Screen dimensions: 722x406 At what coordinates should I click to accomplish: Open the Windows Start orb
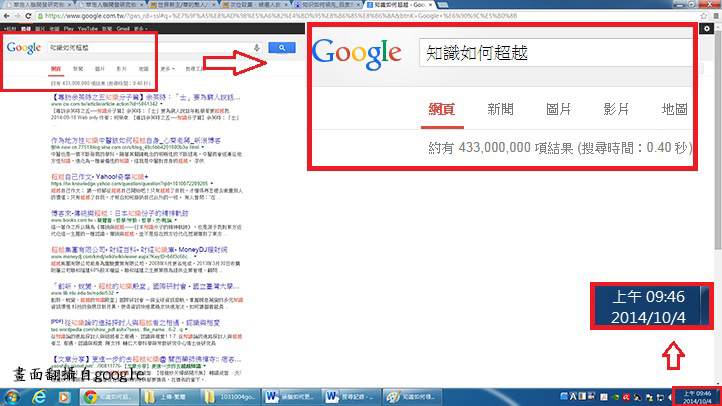point(12,397)
